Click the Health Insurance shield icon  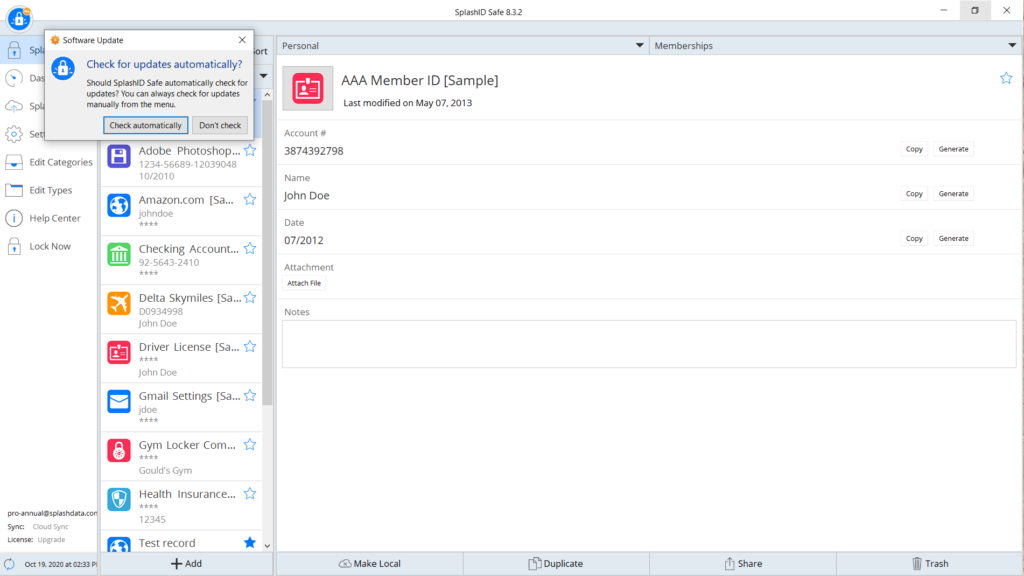pos(119,499)
